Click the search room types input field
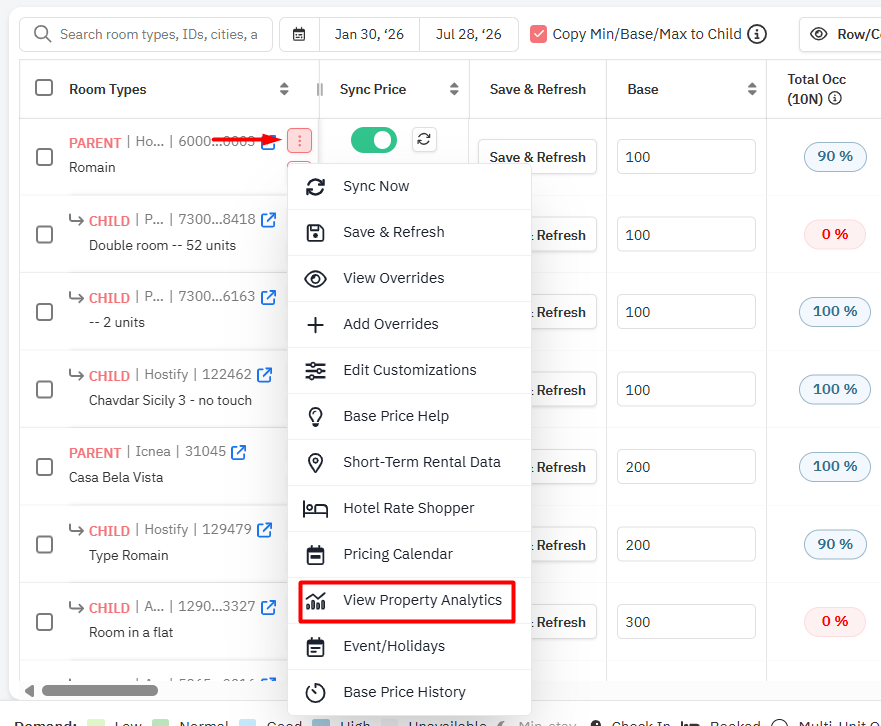The width and height of the screenshot is (881, 726). [160, 34]
